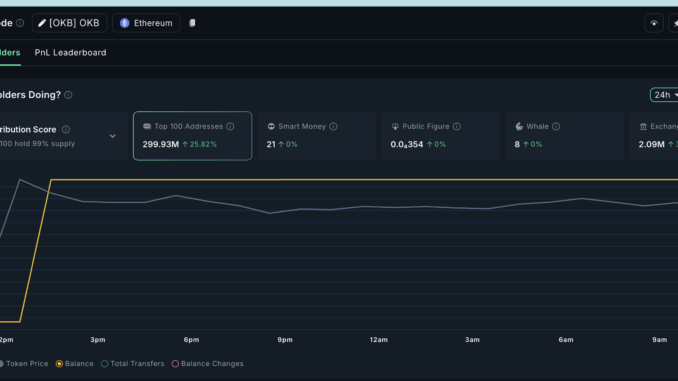Click the Ethereum logo icon
The image size is (678, 381).
pos(125,23)
